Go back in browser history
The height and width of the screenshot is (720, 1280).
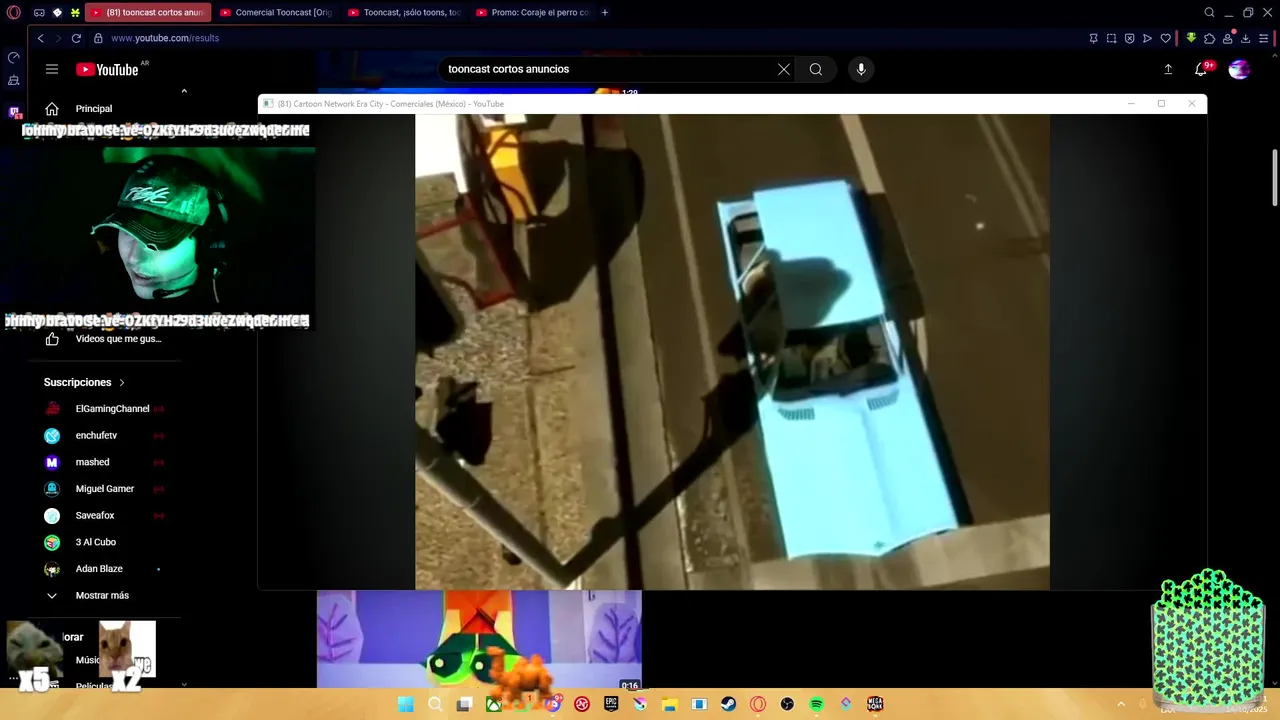tap(40, 38)
